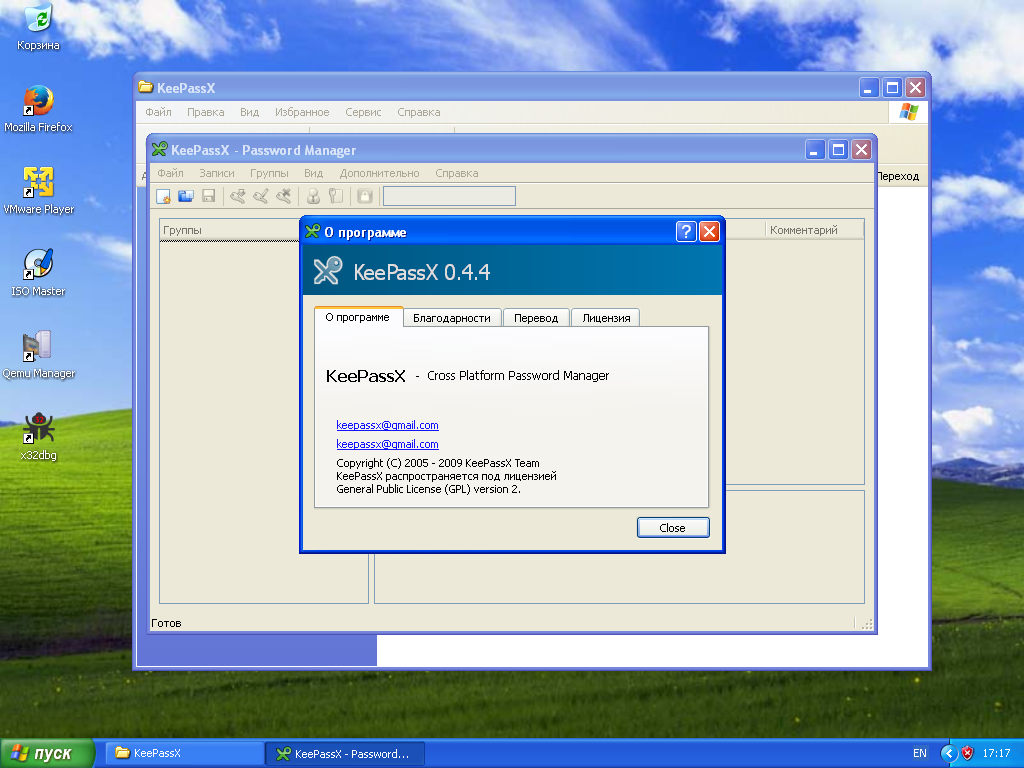Click the second keepassx@gmail.com link
The height and width of the screenshot is (768, 1024).
coord(387,444)
